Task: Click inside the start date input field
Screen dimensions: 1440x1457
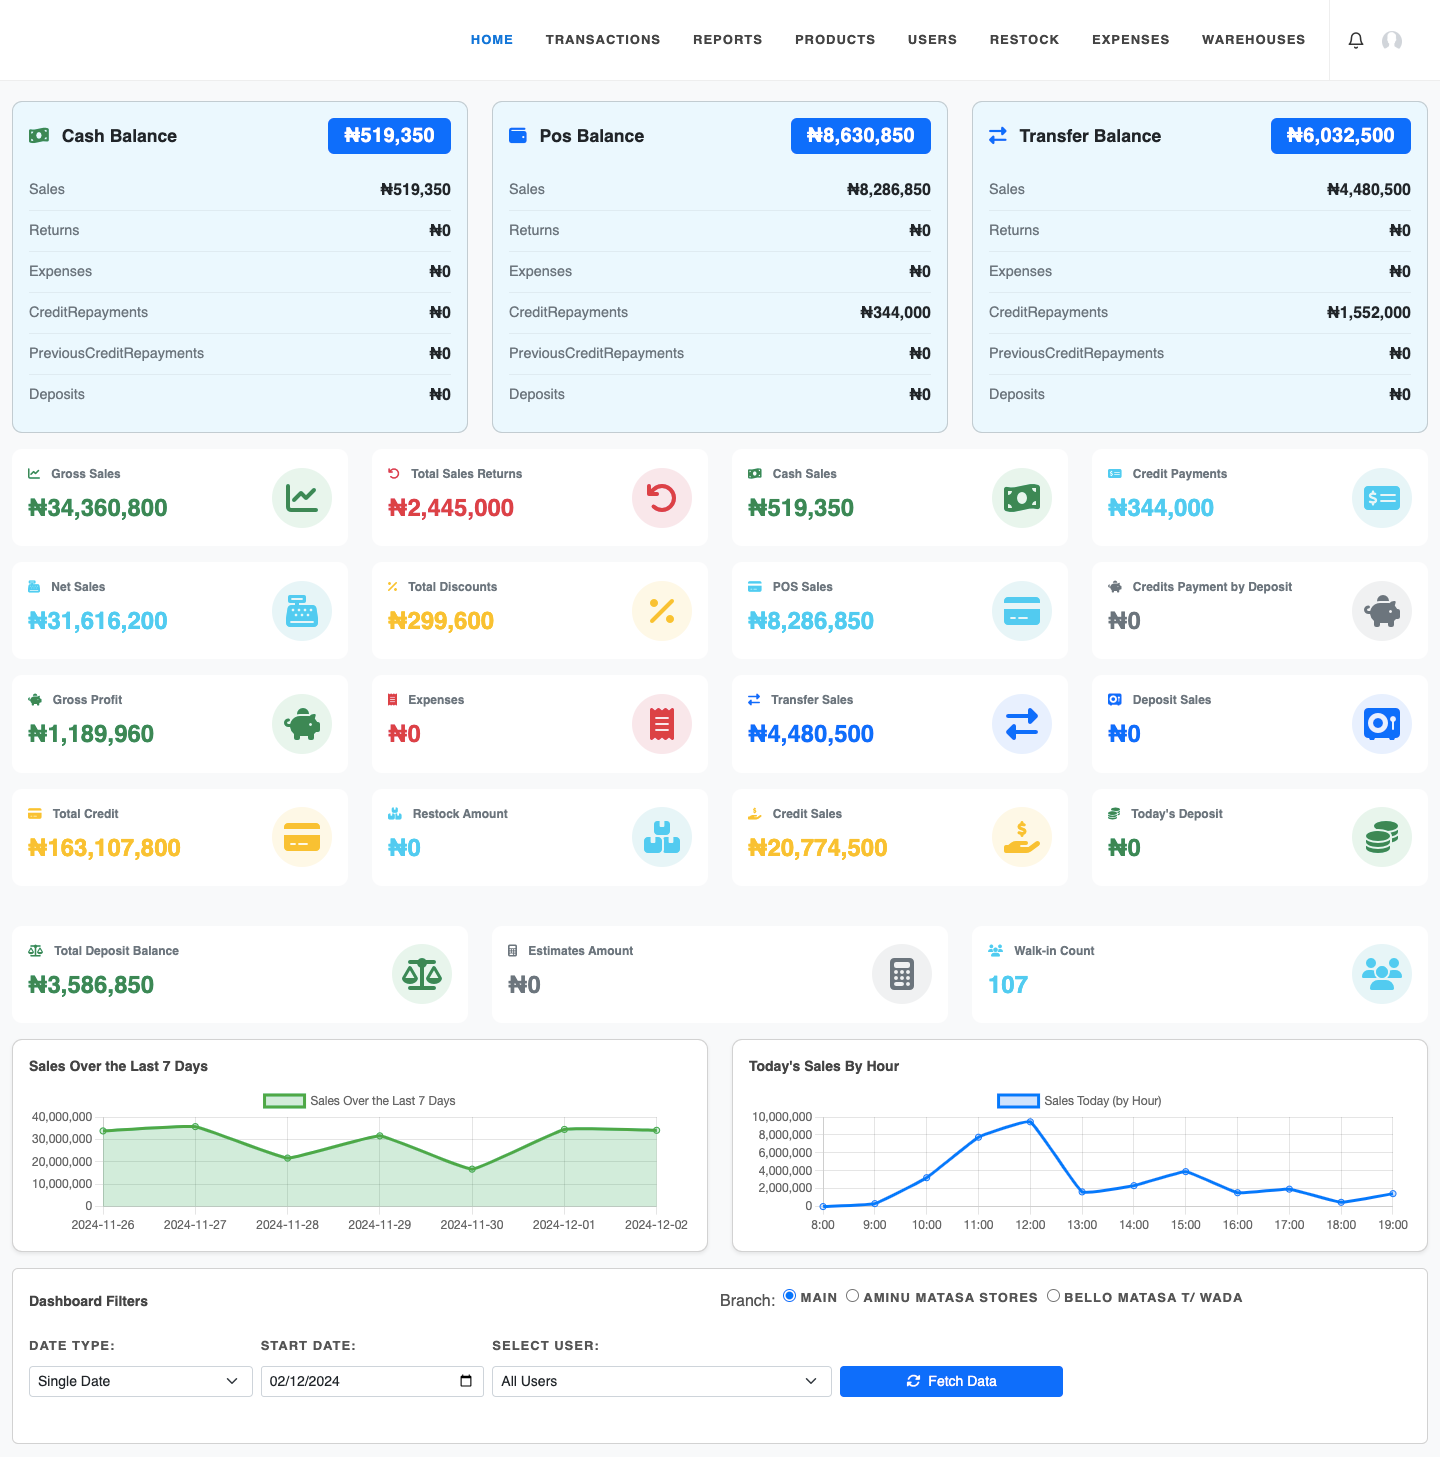Action: 350,1381
